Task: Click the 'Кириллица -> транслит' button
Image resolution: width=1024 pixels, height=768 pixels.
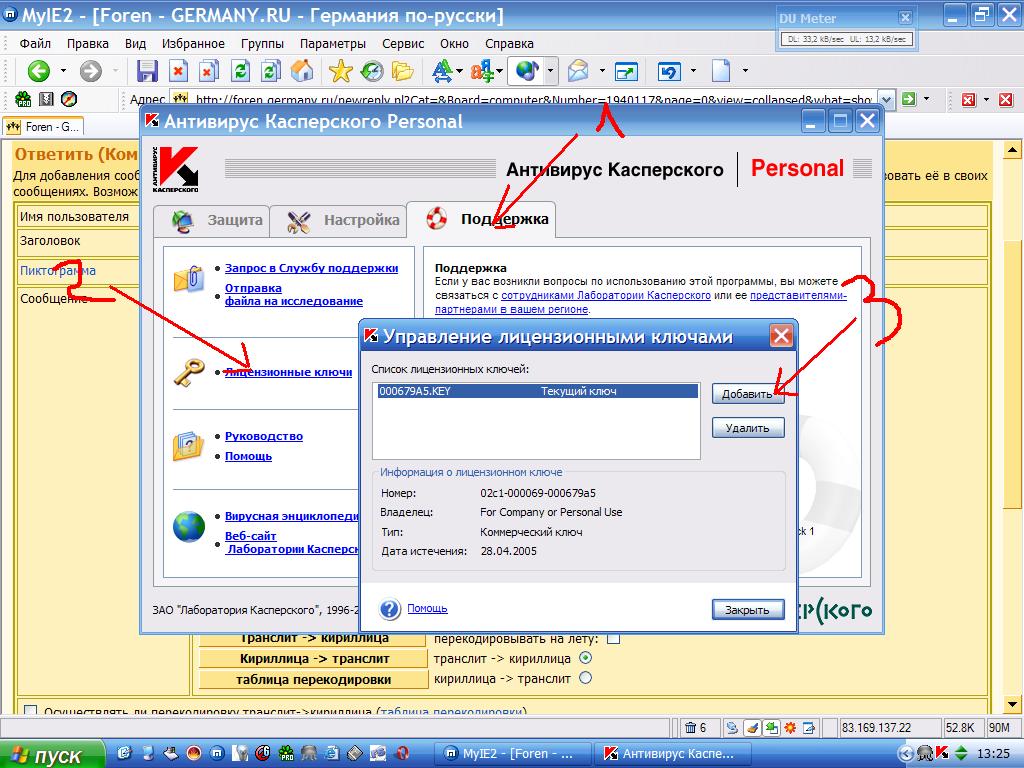Action: click(x=314, y=658)
